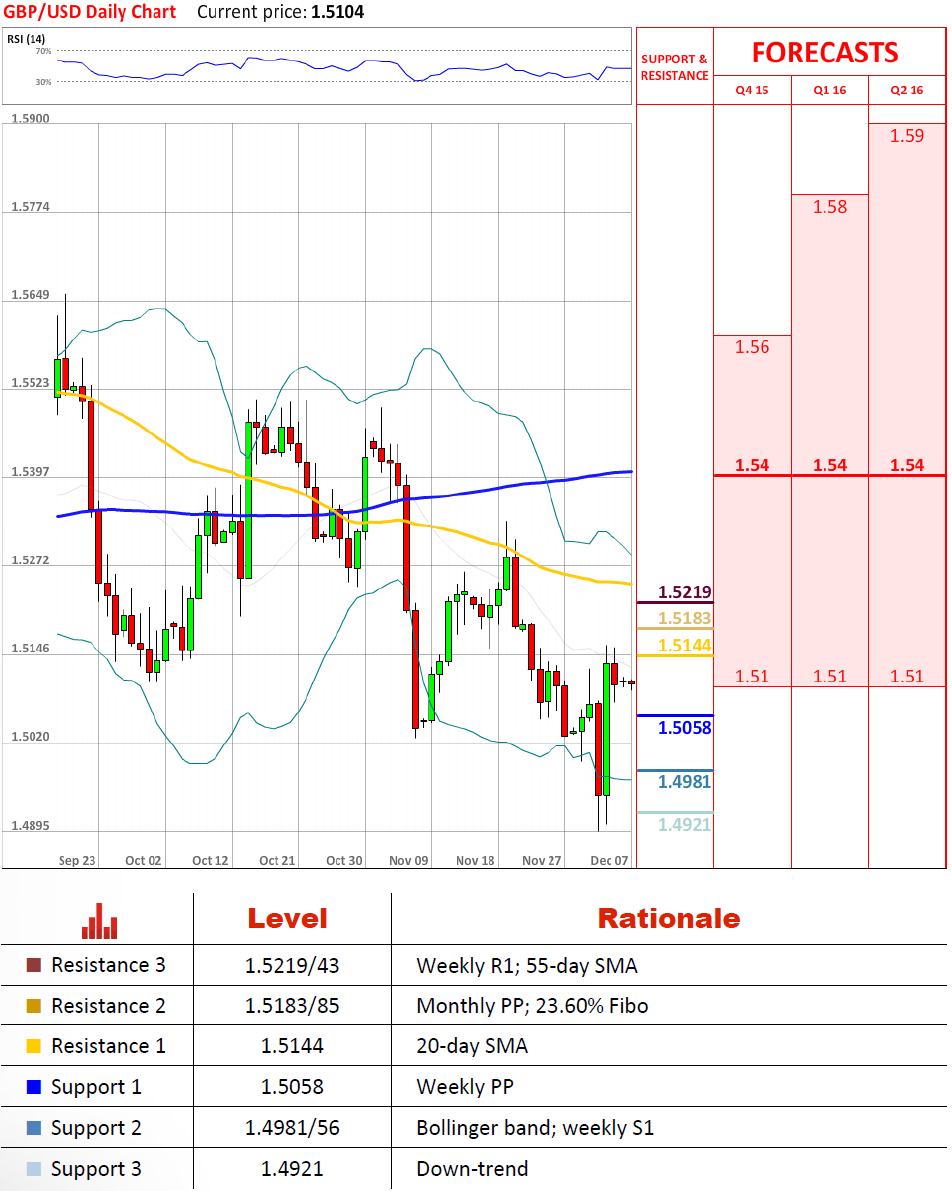Click the 1.5219/43 level cell
The width and height of the screenshot is (952, 1191).
(292, 965)
